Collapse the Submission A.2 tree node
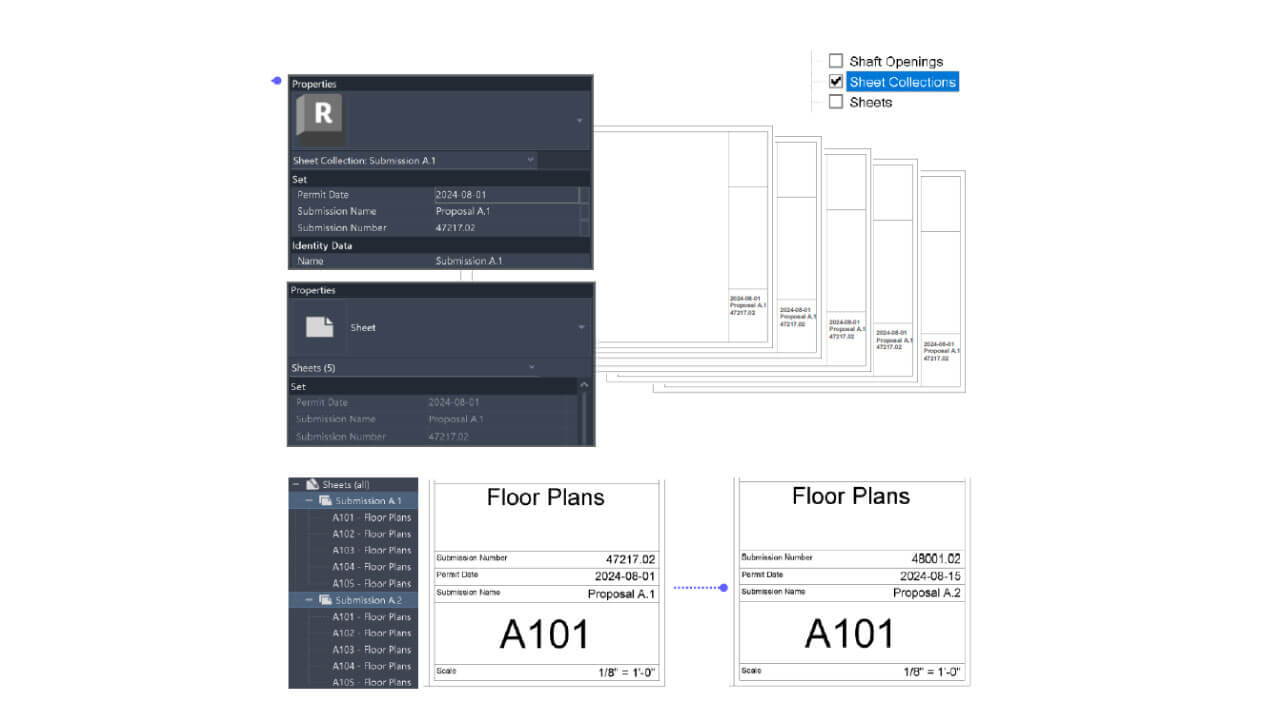The image size is (1280, 720). click(309, 600)
